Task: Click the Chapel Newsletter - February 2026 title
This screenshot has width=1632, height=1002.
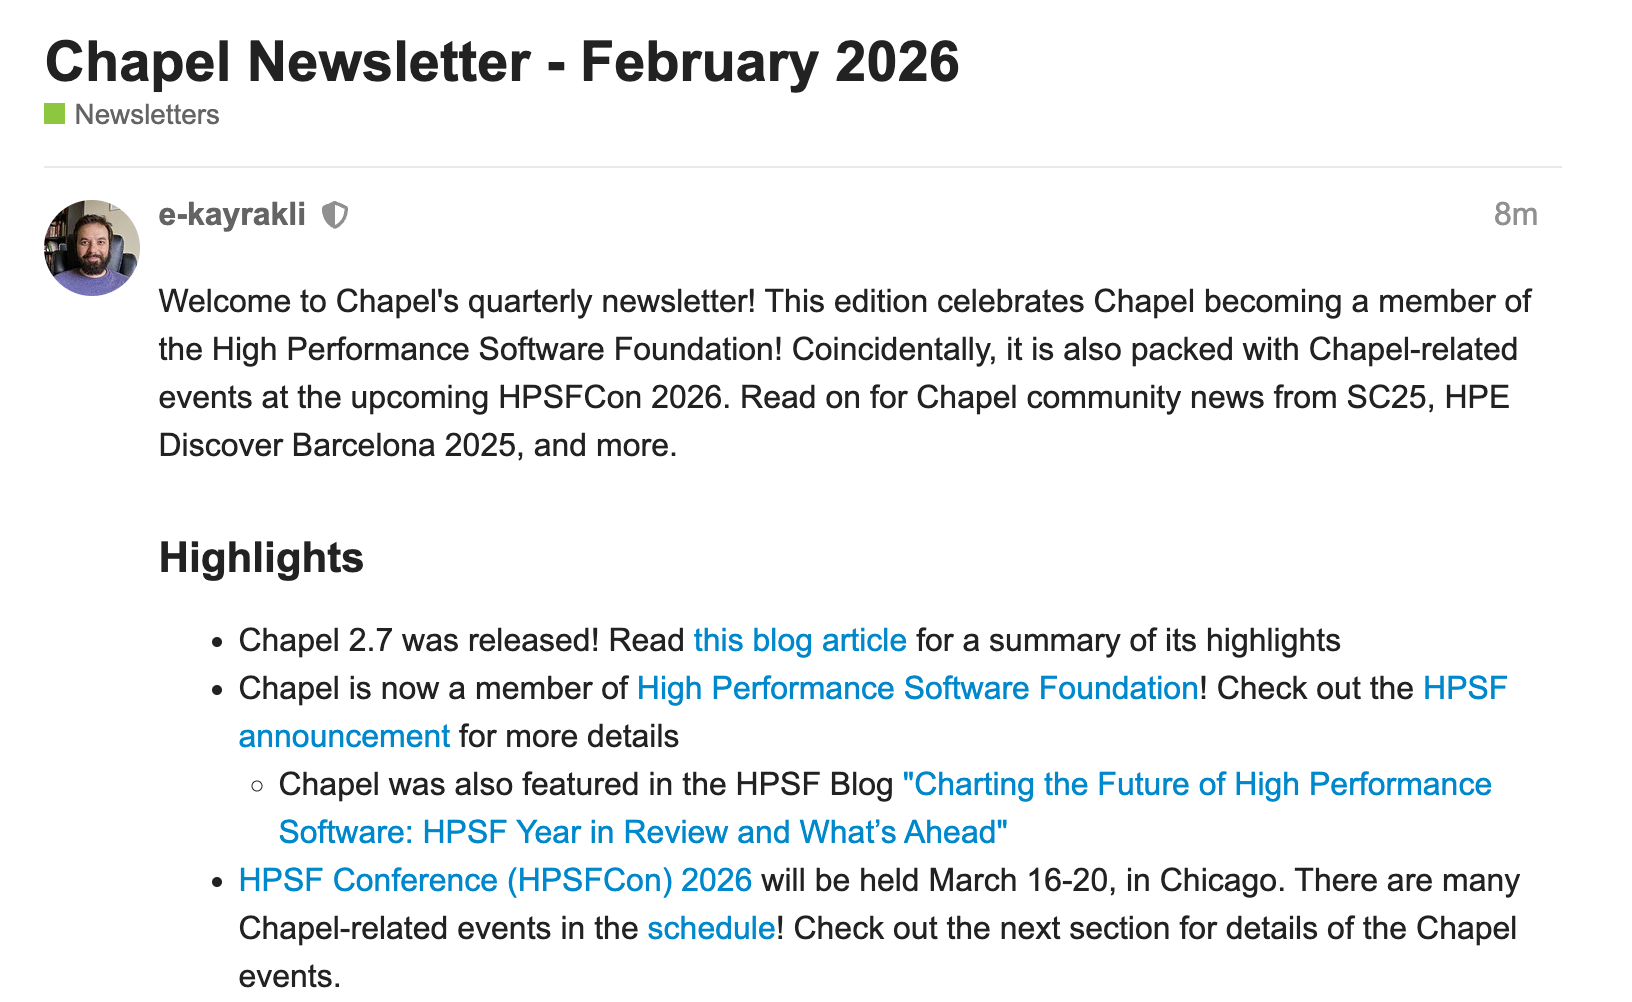Action: (x=502, y=62)
